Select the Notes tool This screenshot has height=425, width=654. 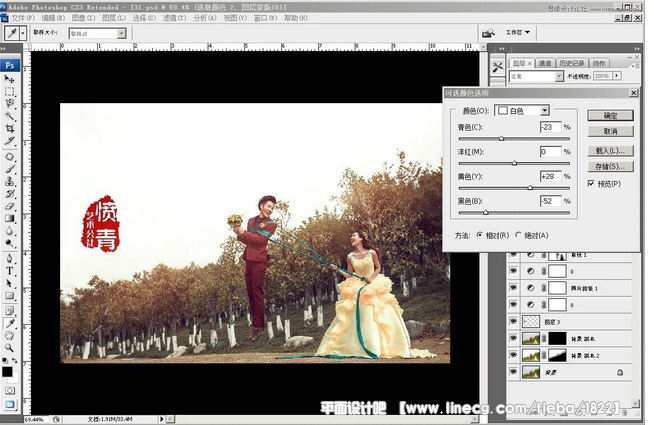(9, 311)
